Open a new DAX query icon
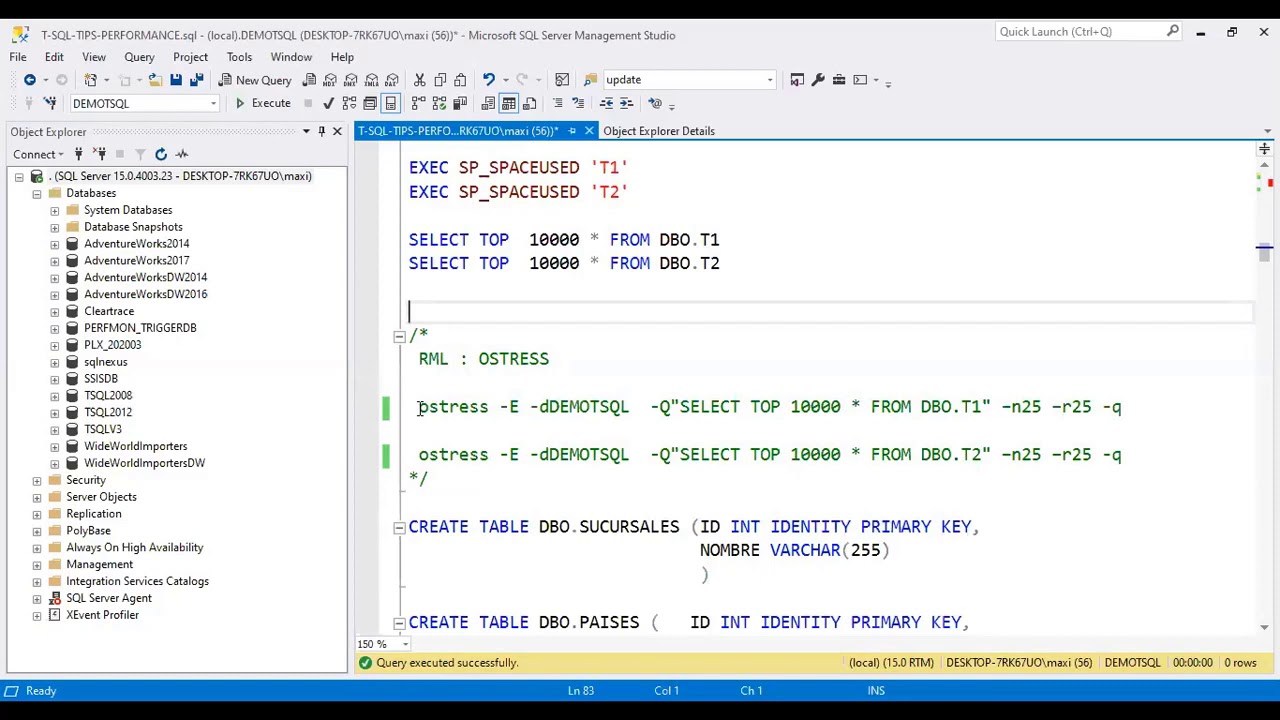The height and width of the screenshot is (720, 1280). pyautogui.click(x=392, y=79)
